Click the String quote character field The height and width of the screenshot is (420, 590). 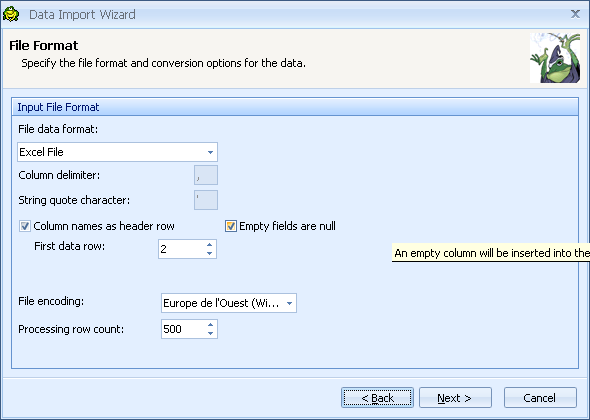(206, 200)
